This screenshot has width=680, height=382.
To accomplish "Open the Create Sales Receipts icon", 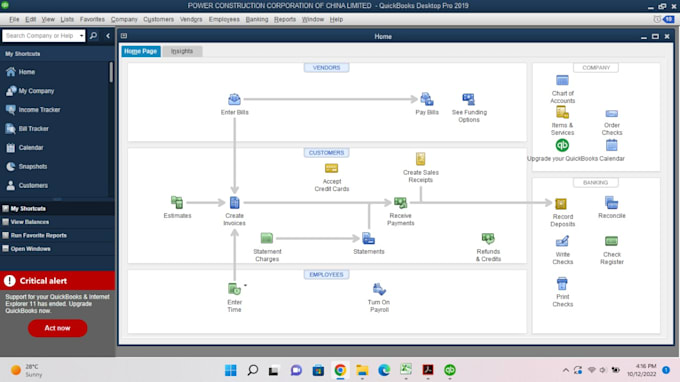I will click(420, 159).
